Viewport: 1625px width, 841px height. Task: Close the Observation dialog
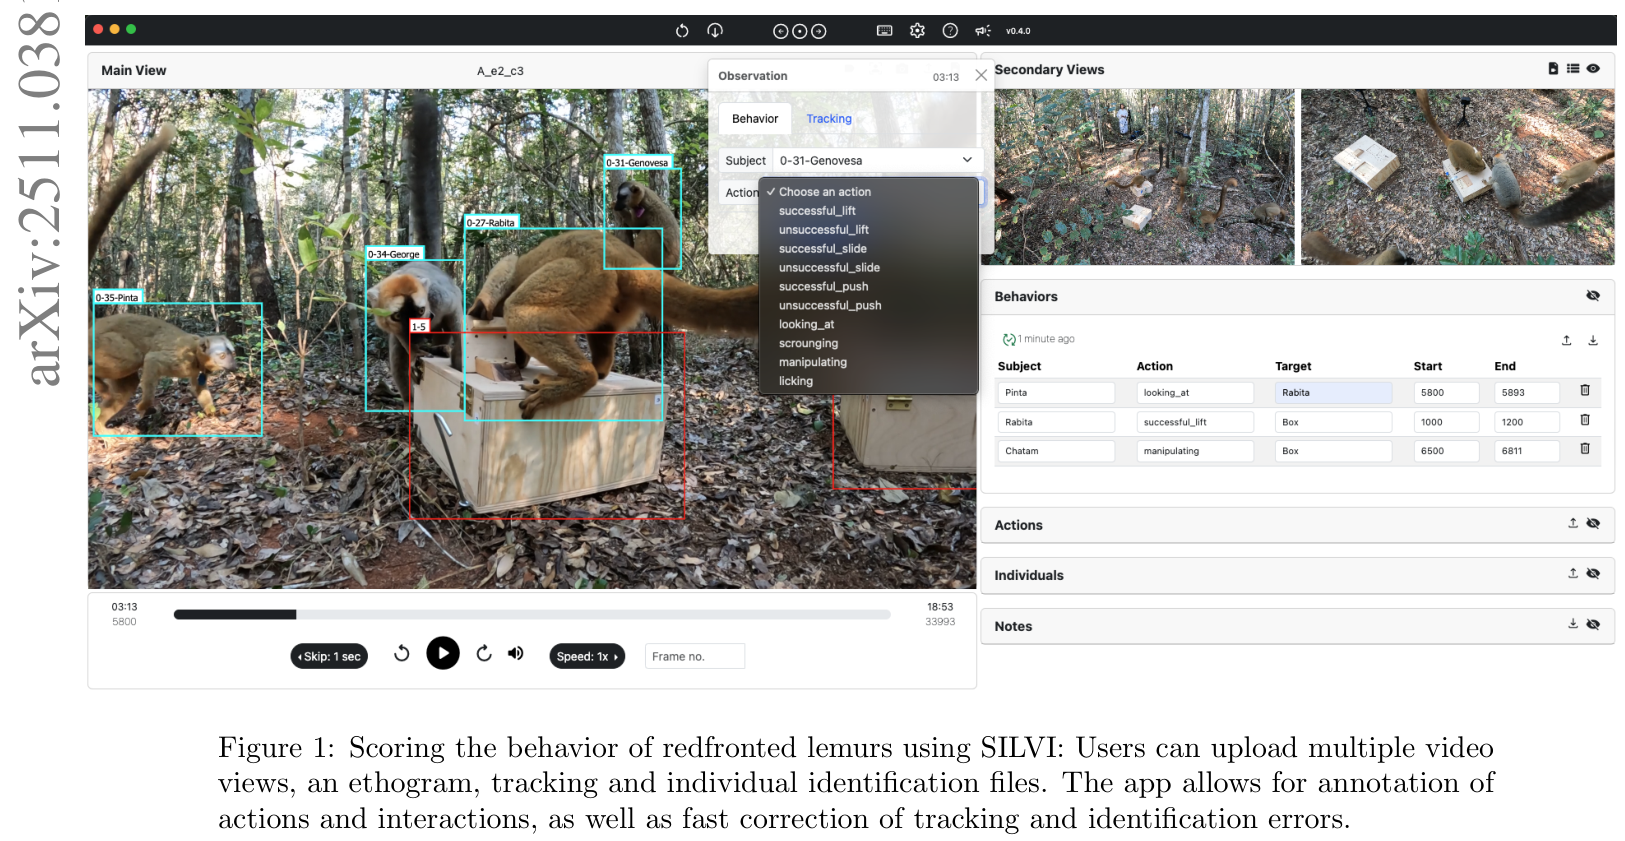981,75
